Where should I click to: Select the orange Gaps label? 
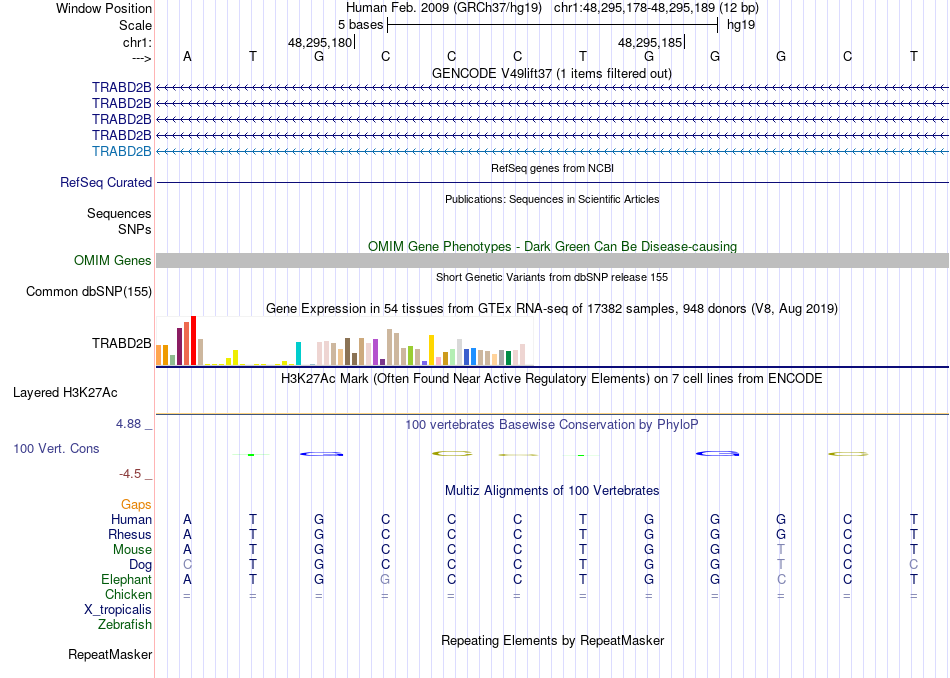click(136, 505)
